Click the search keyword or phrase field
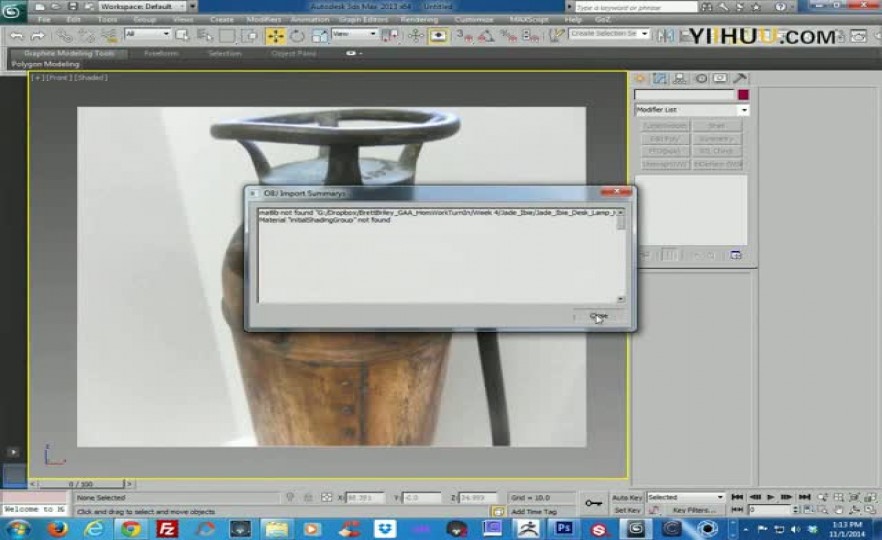Viewport: 882px width, 540px height. (x=636, y=7)
